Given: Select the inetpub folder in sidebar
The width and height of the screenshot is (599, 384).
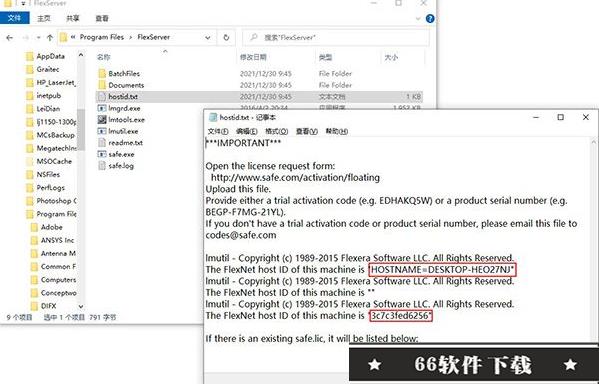Looking at the screenshot, I should [x=49, y=96].
